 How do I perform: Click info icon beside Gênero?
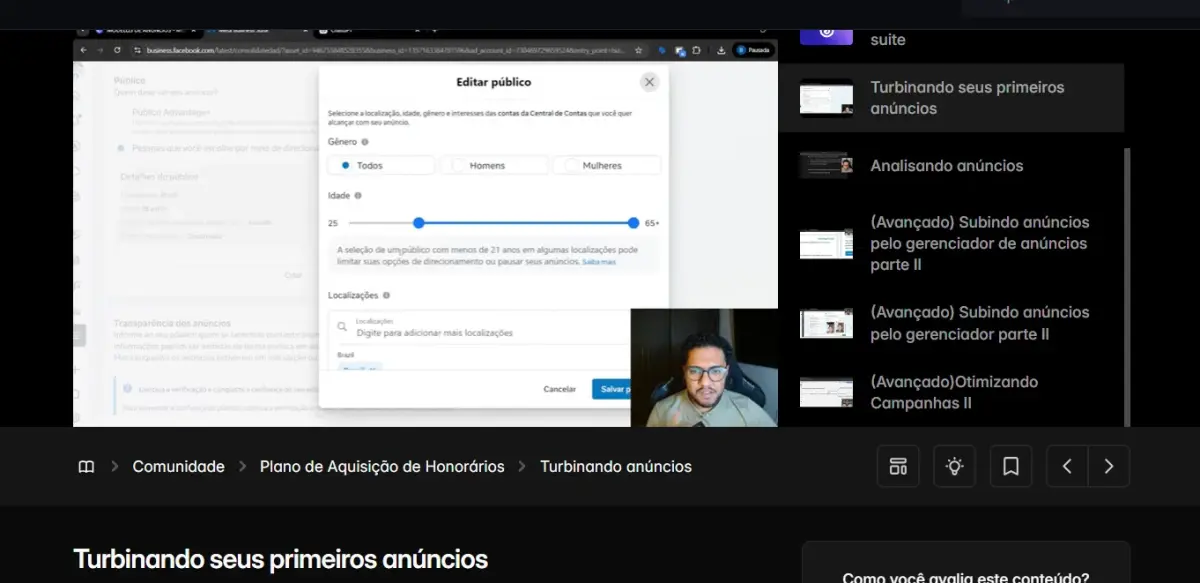364,142
